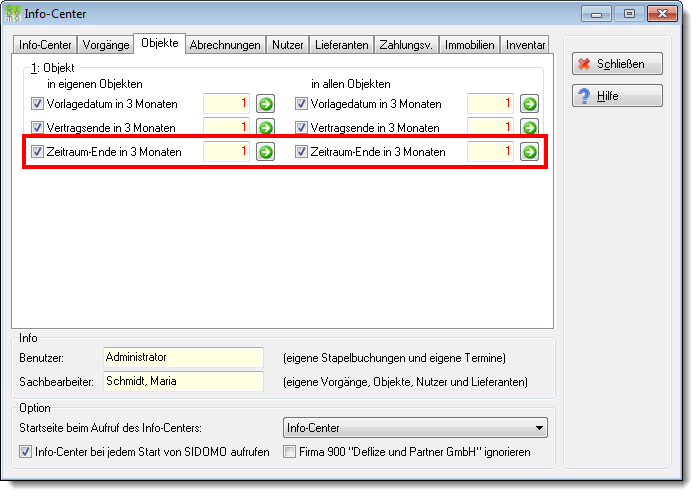
Task: Click the blue question mark Hilfe icon
Action: tap(584, 96)
